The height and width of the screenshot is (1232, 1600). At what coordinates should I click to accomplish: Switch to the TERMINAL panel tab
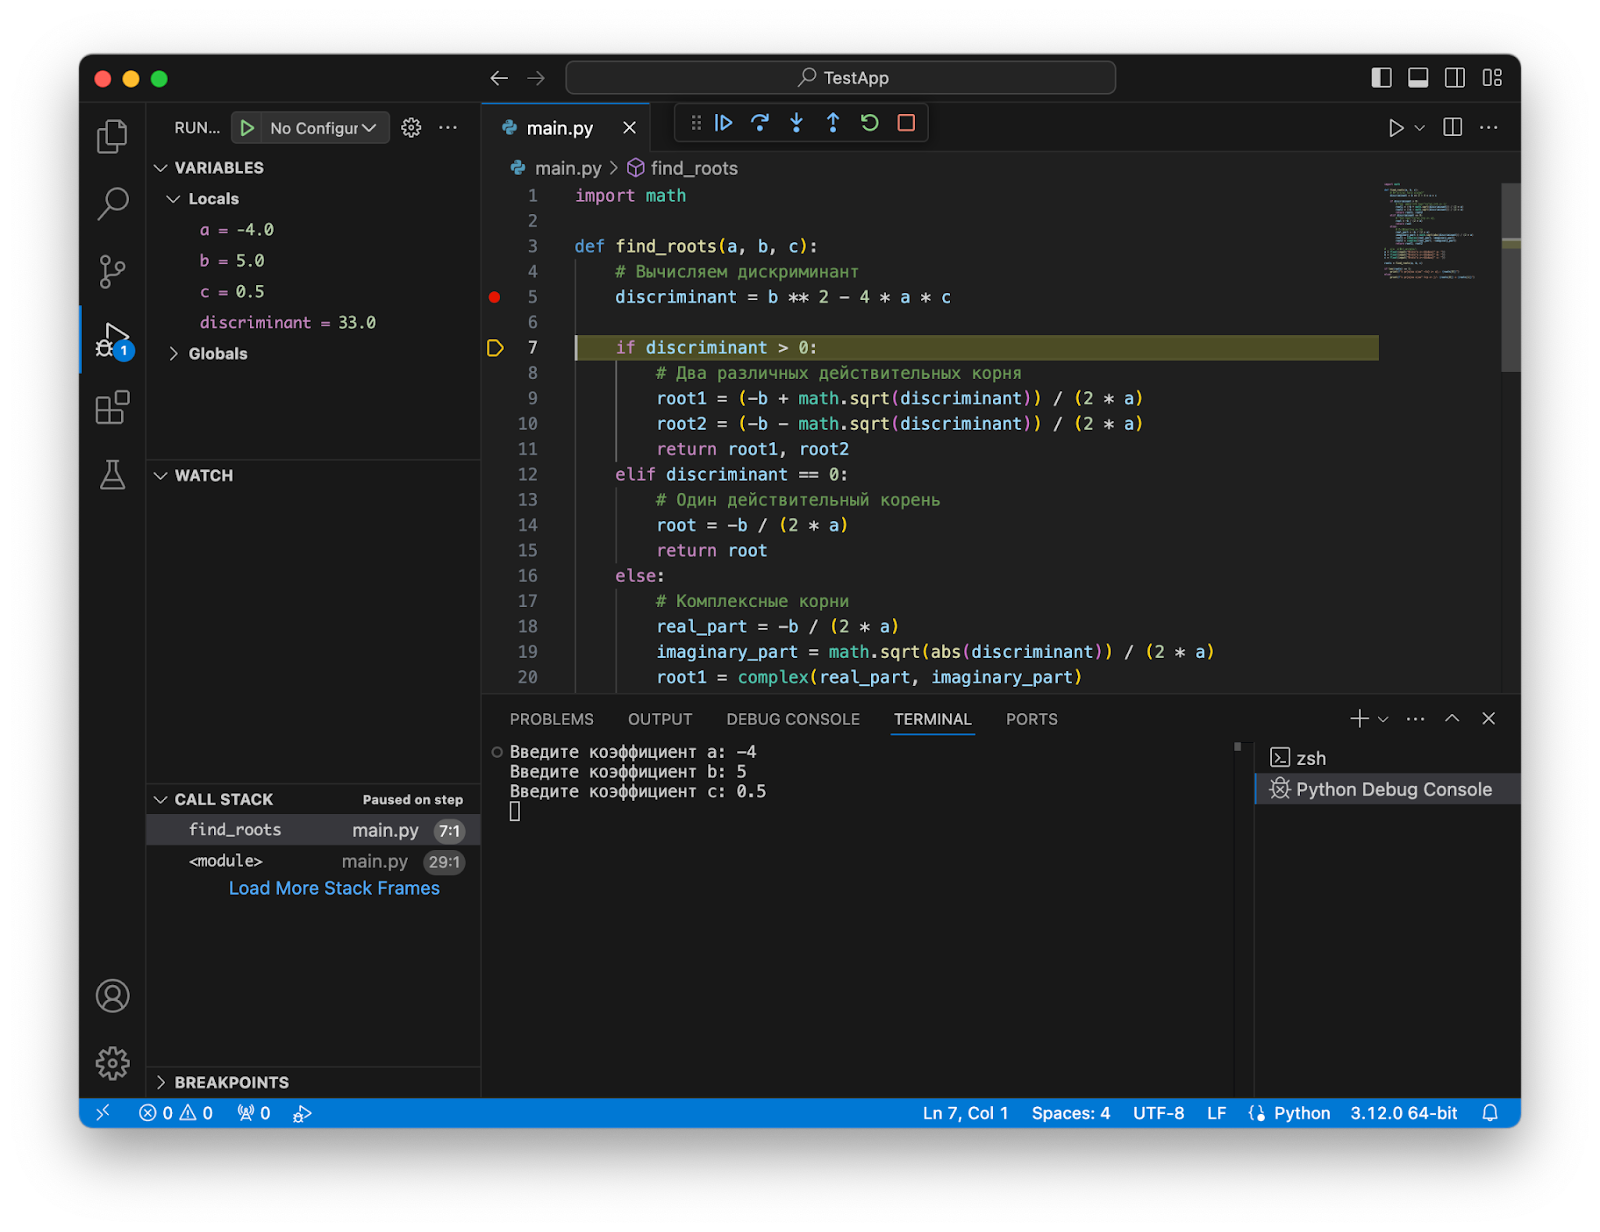(x=932, y=719)
